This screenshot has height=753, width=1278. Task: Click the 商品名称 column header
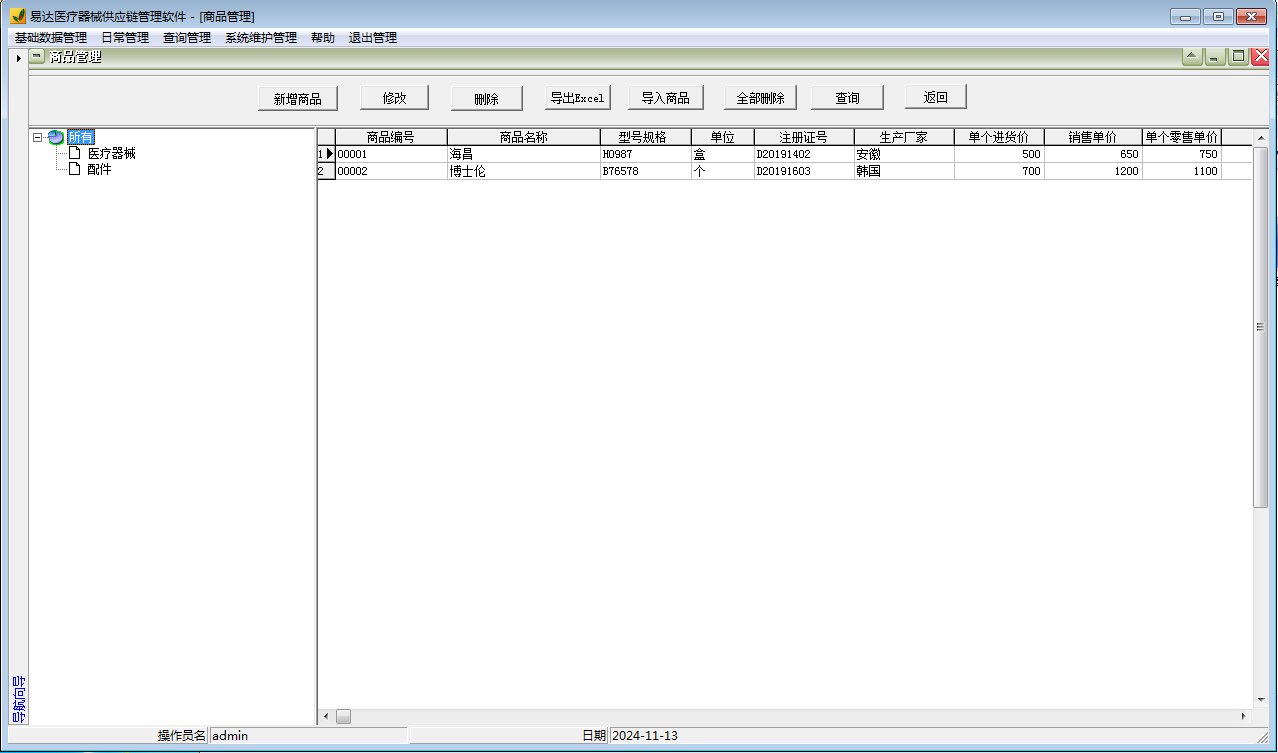(524, 137)
